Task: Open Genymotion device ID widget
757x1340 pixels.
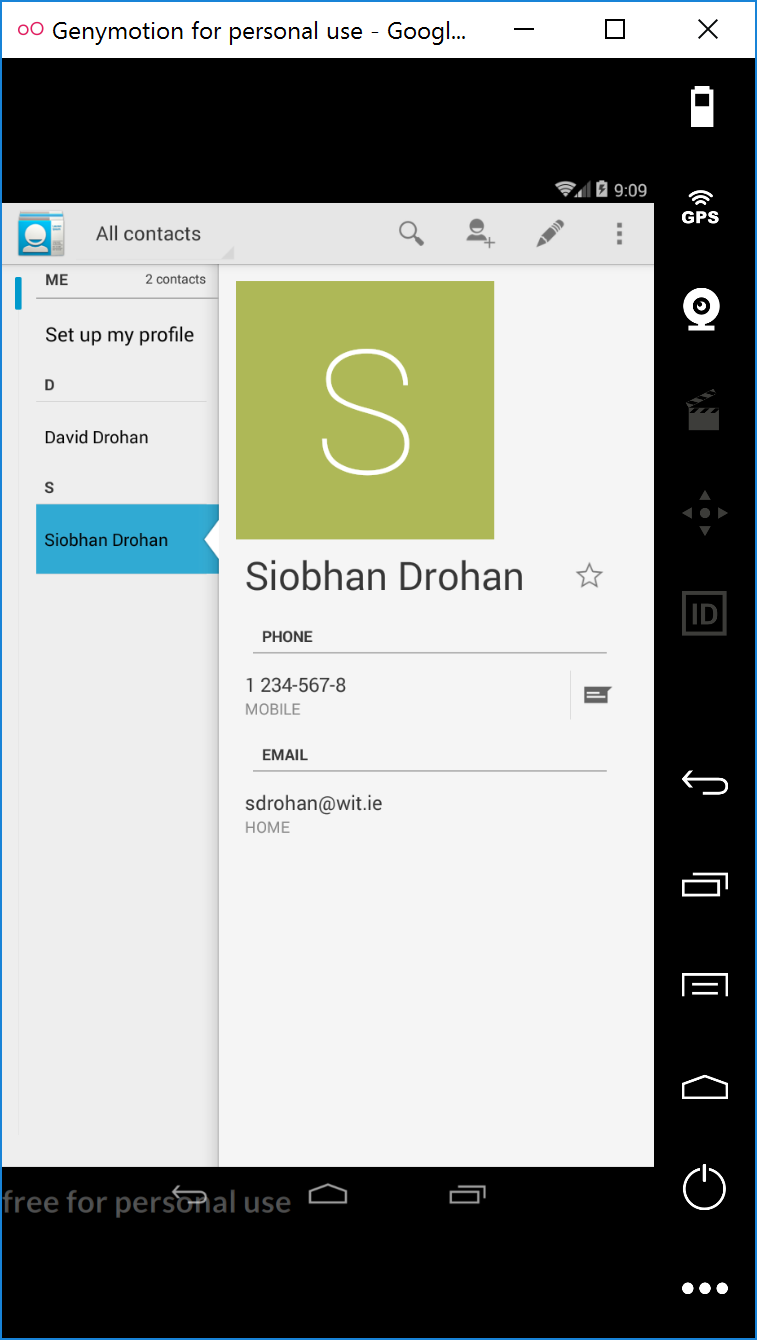Action: tap(704, 614)
